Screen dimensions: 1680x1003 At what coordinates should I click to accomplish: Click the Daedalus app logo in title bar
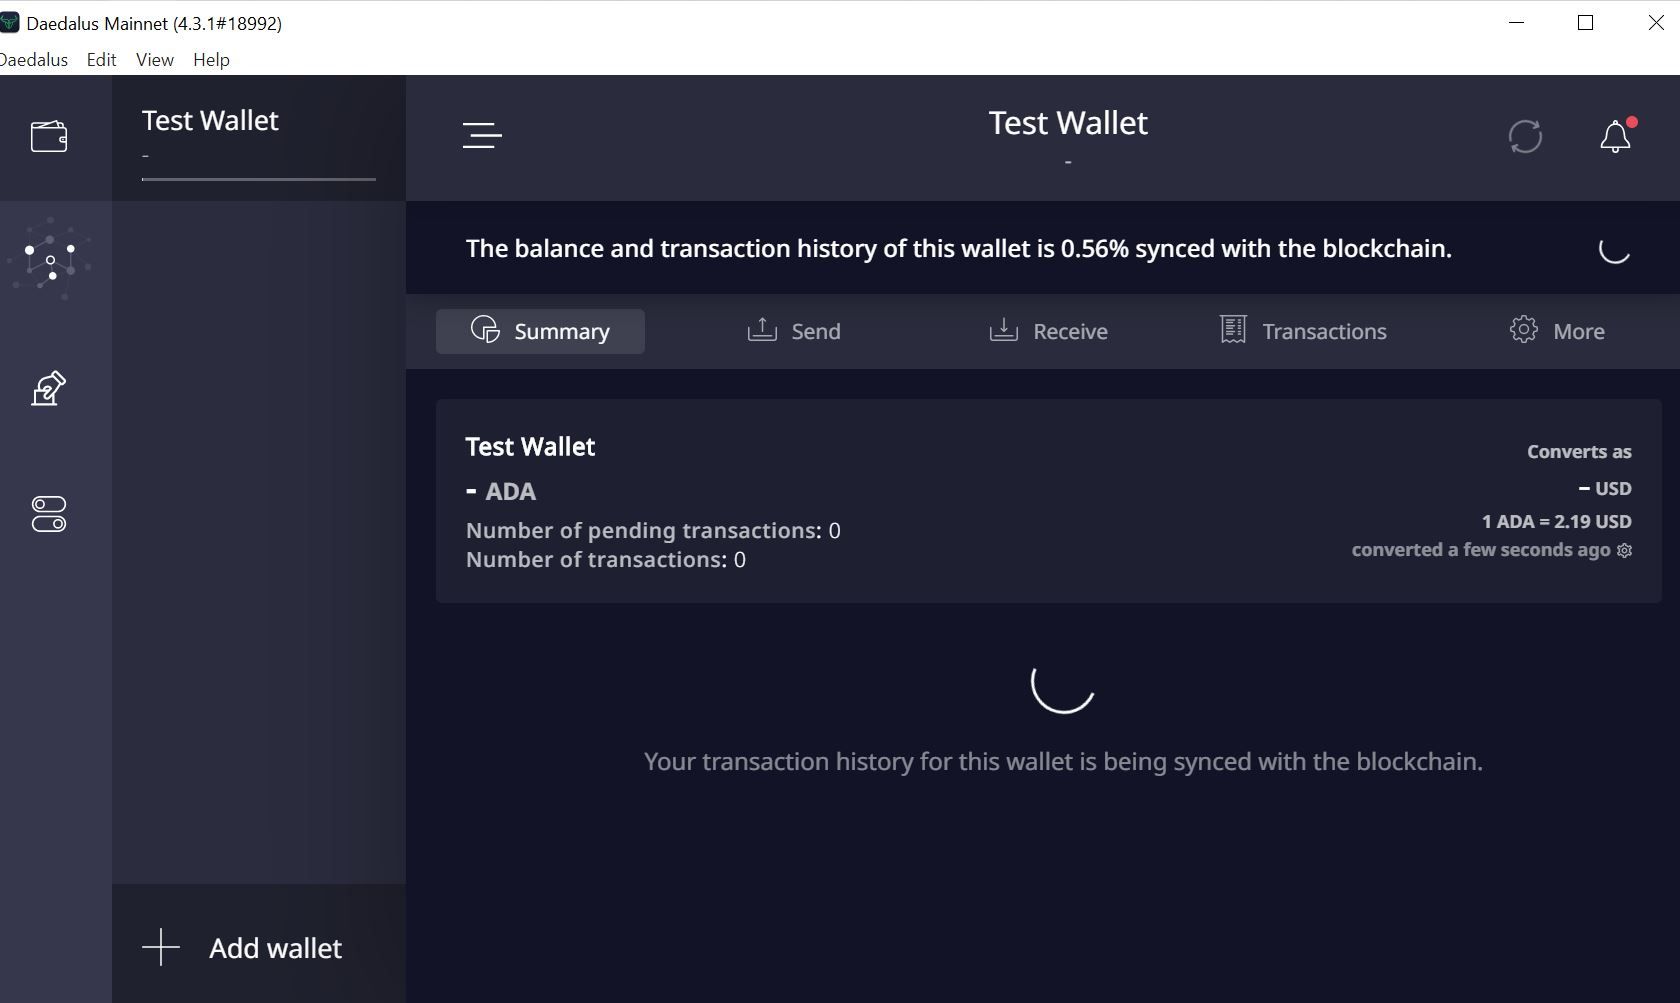(x=9, y=22)
